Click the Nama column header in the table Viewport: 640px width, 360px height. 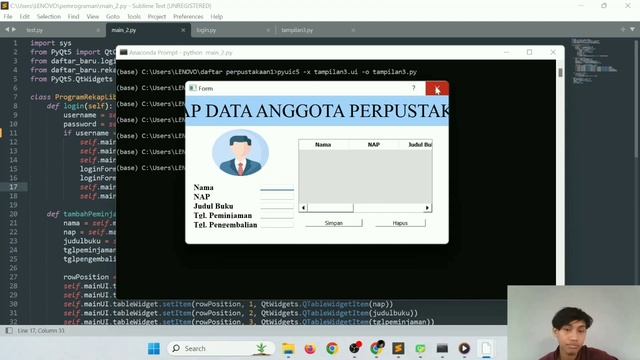point(323,144)
